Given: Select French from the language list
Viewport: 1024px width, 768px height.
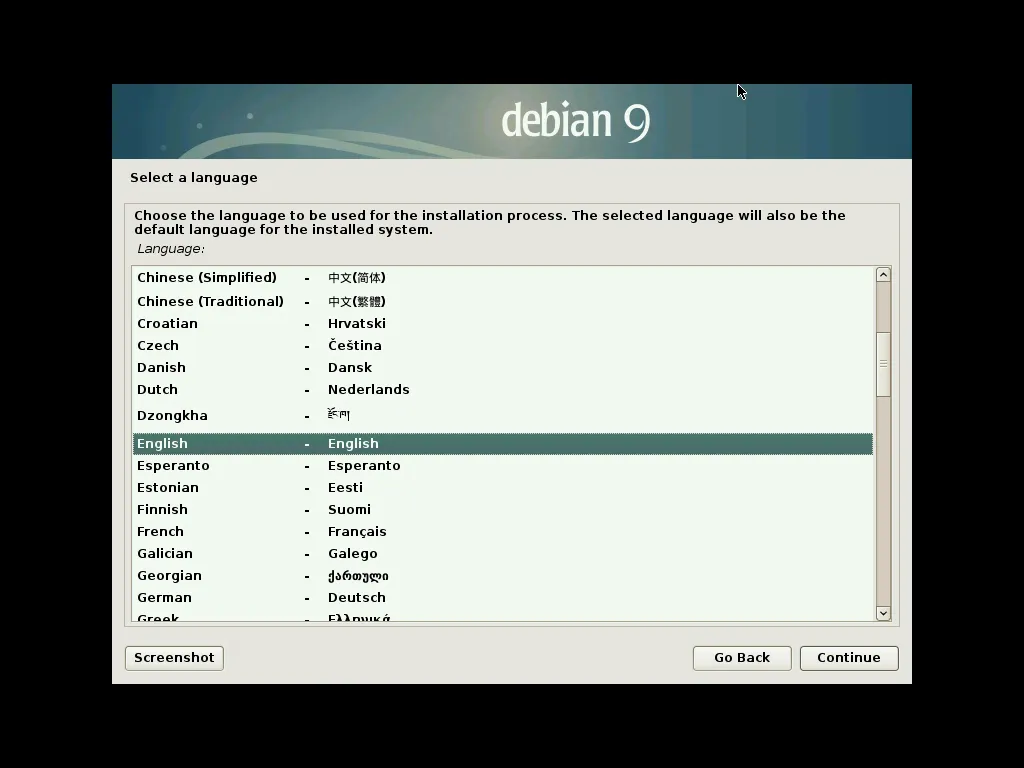Looking at the screenshot, I should coord(503,532).
